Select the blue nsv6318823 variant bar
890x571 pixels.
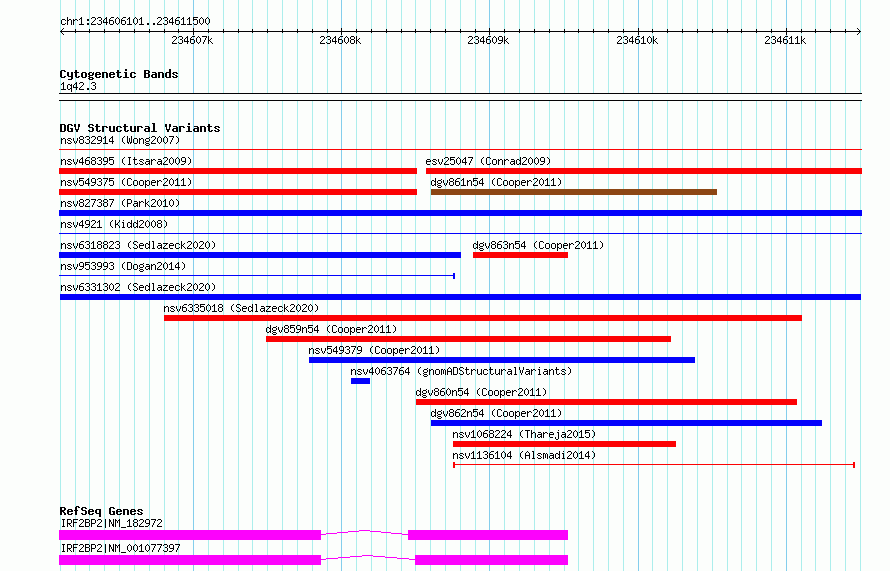pos(260,255)
